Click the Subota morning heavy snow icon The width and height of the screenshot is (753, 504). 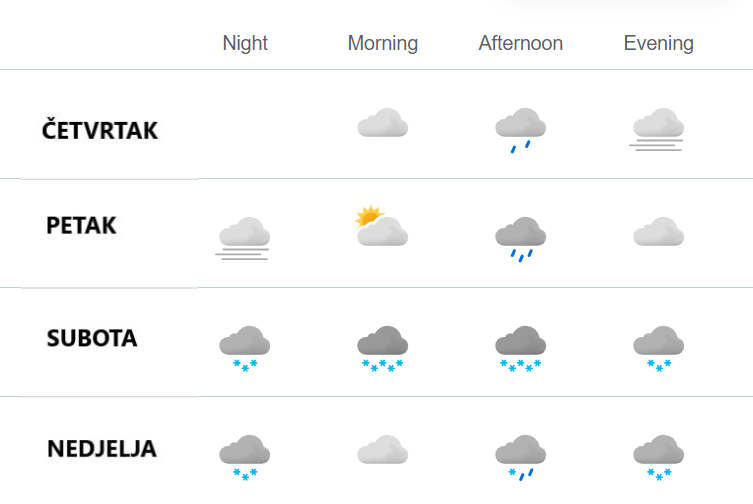point(383,349)
